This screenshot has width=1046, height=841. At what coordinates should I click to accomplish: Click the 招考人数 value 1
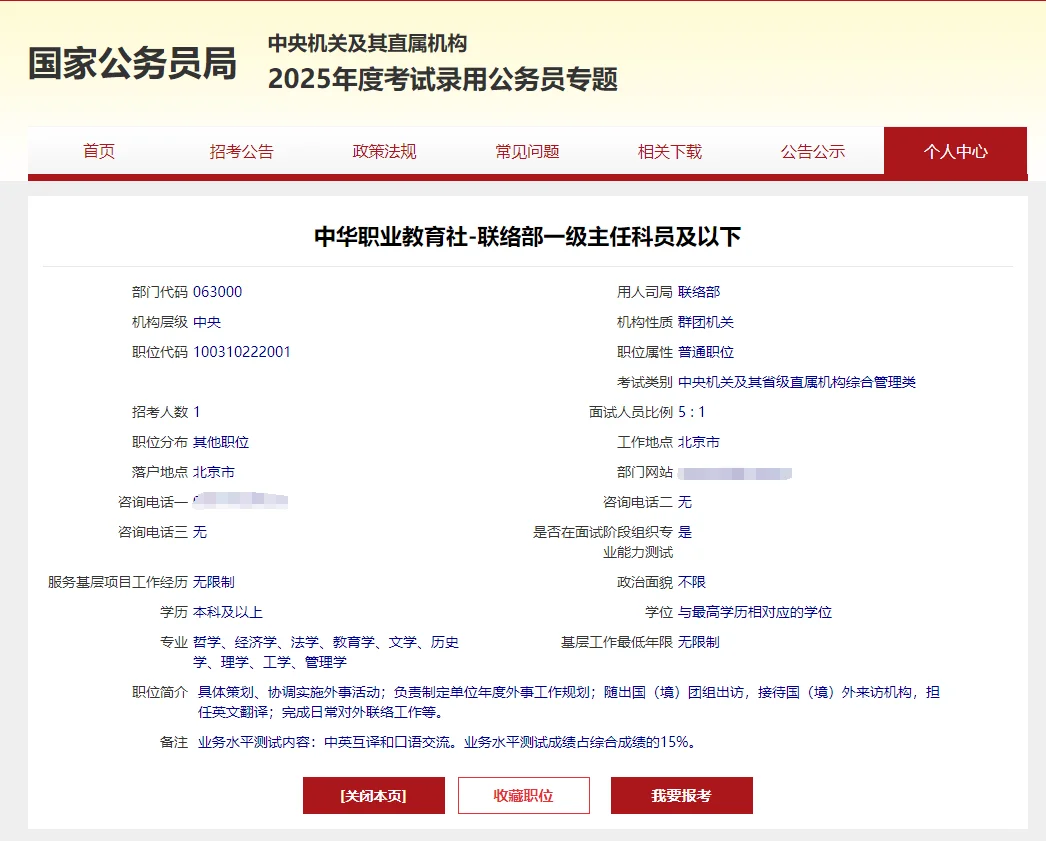pos(197,412)
